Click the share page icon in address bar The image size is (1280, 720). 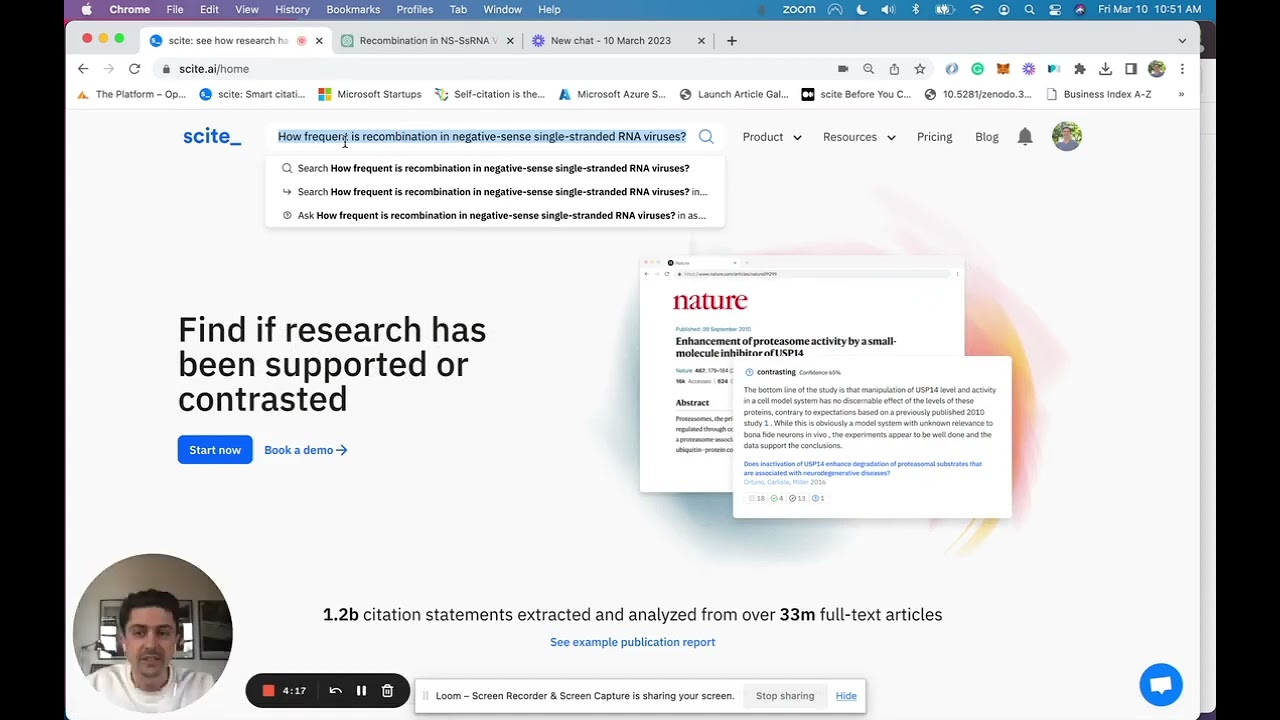[x=894, y=69]
